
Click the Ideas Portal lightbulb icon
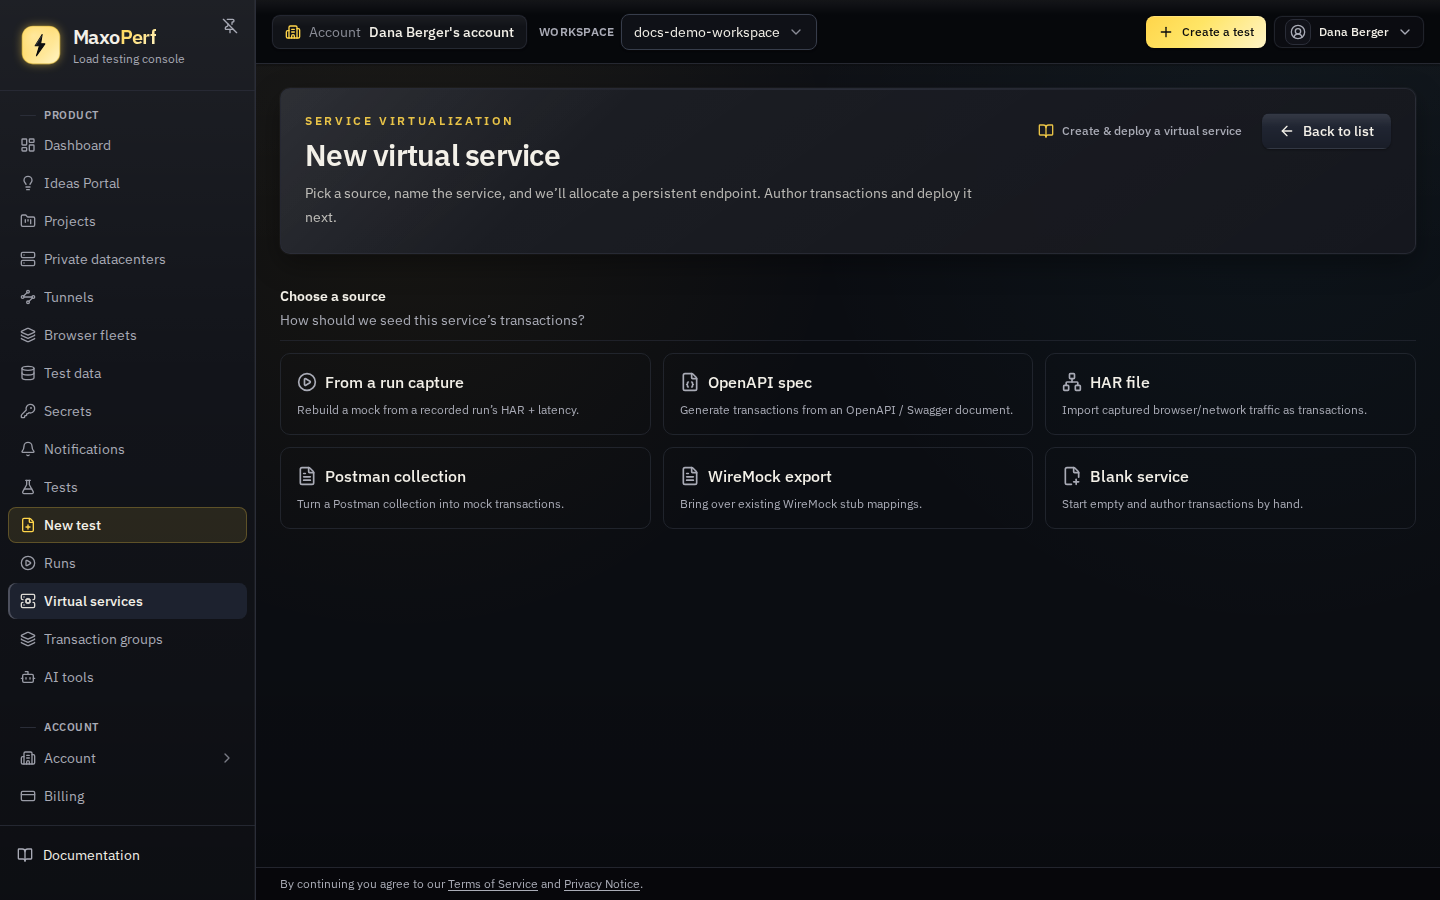coord(28,183)
